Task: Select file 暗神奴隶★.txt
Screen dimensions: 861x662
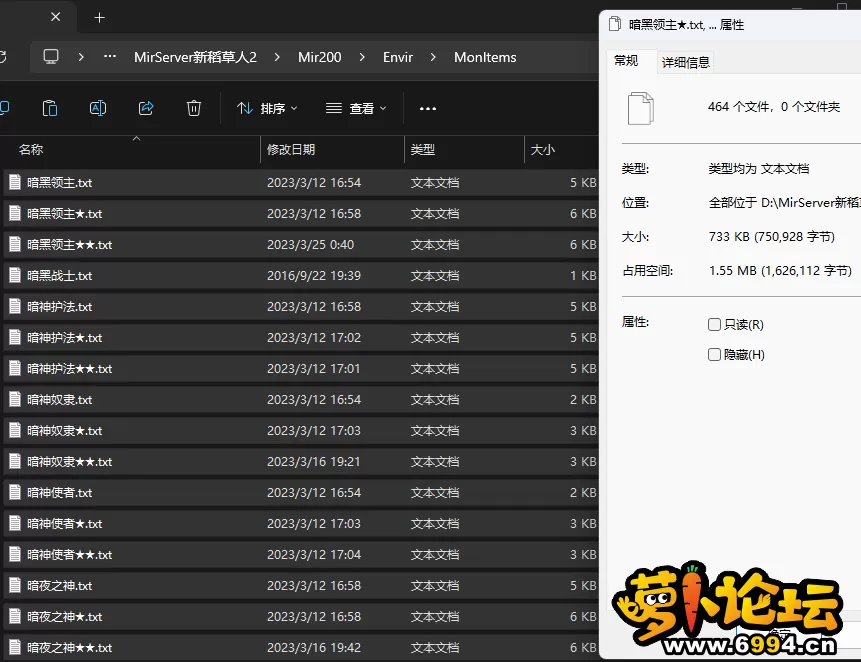Action: tap(64, 430)
